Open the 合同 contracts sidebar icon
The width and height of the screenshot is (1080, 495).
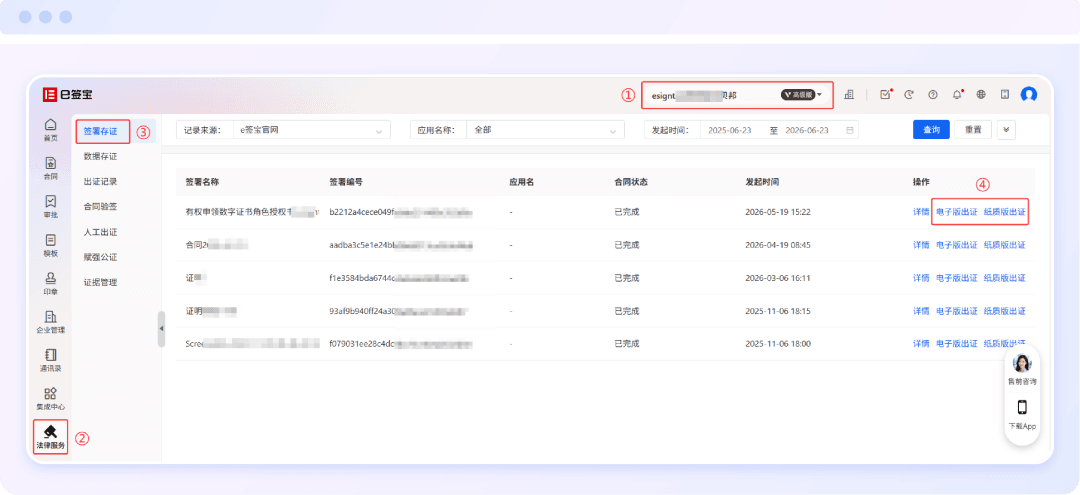pos(50,167)
